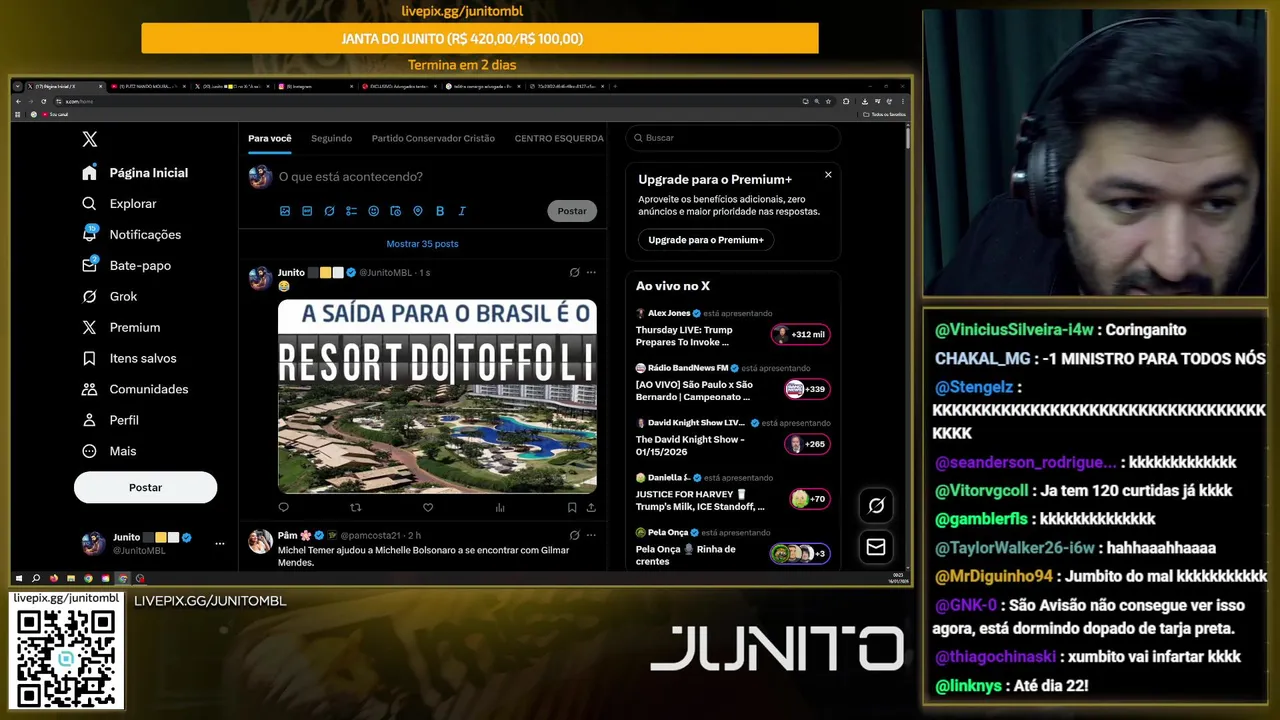Switch to the CENTRO ESQUERDA tab
The height and width of the screenshot is (720, 1280).
[559, 138]
